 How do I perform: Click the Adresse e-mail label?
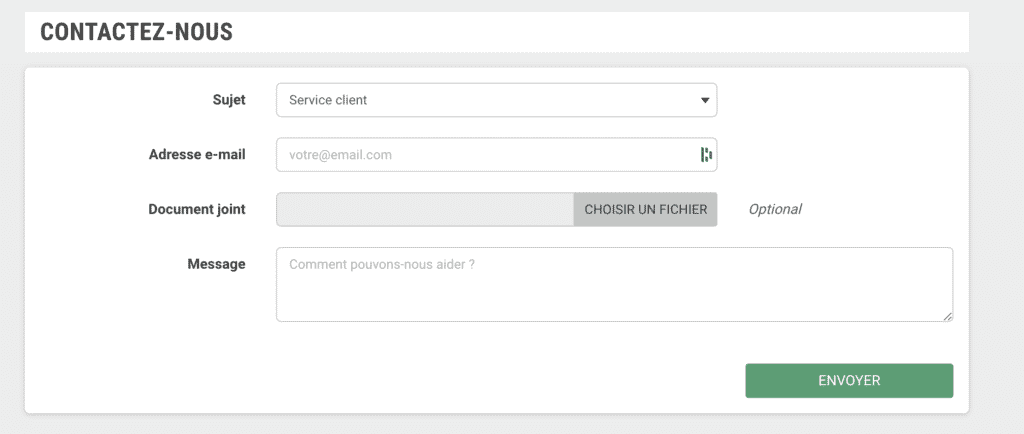197,155
